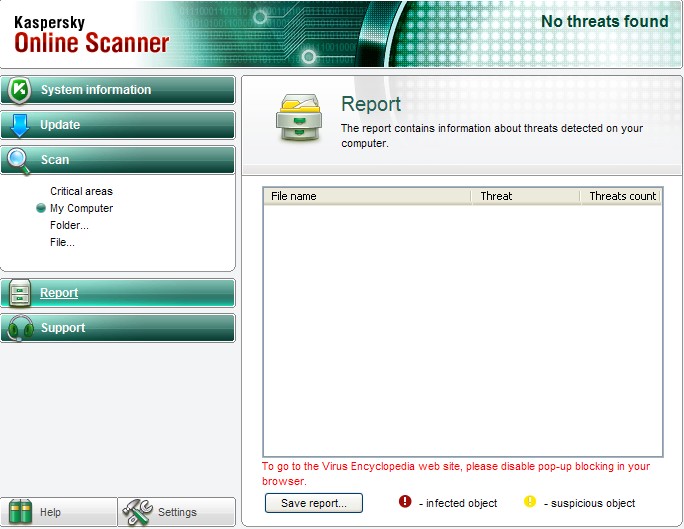This screenshot has height=529, width=684.
Task: Open the Support section label
Action: point(63,328)
